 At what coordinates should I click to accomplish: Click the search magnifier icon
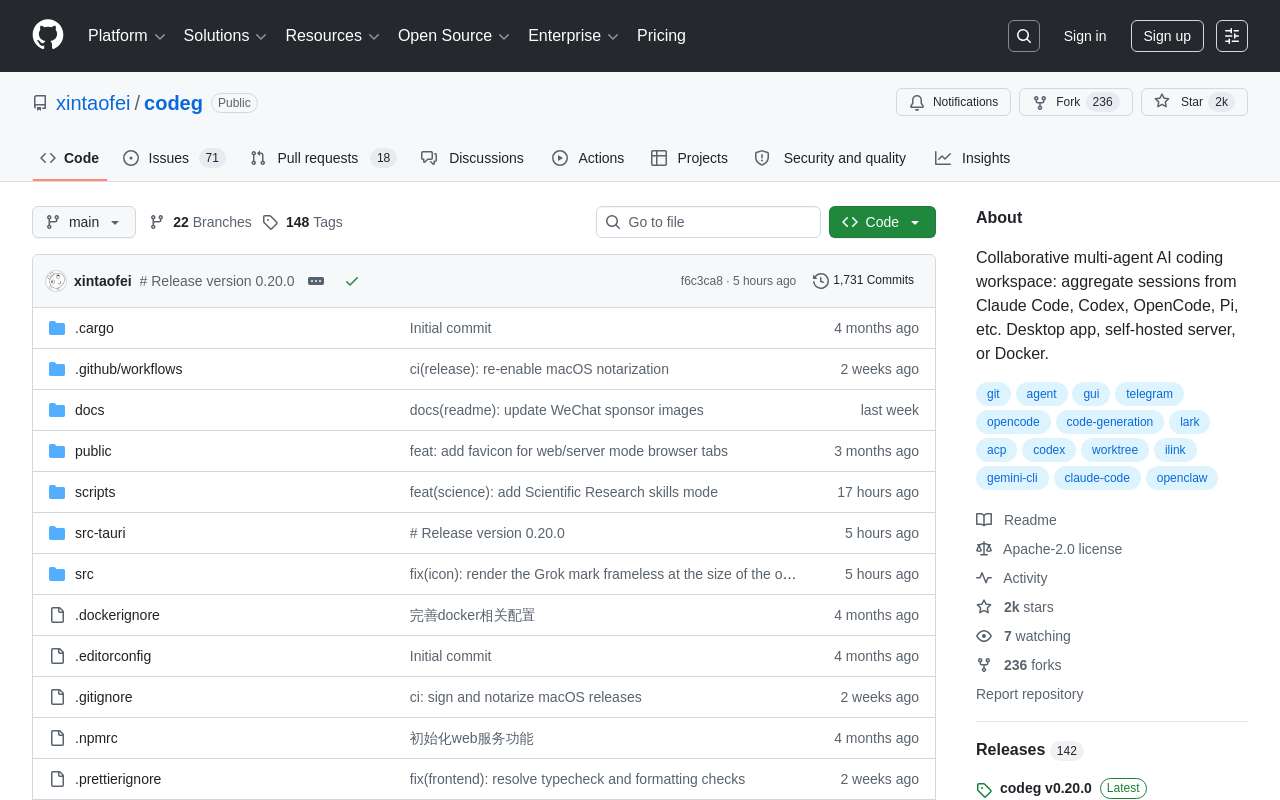coord(1024,36)
